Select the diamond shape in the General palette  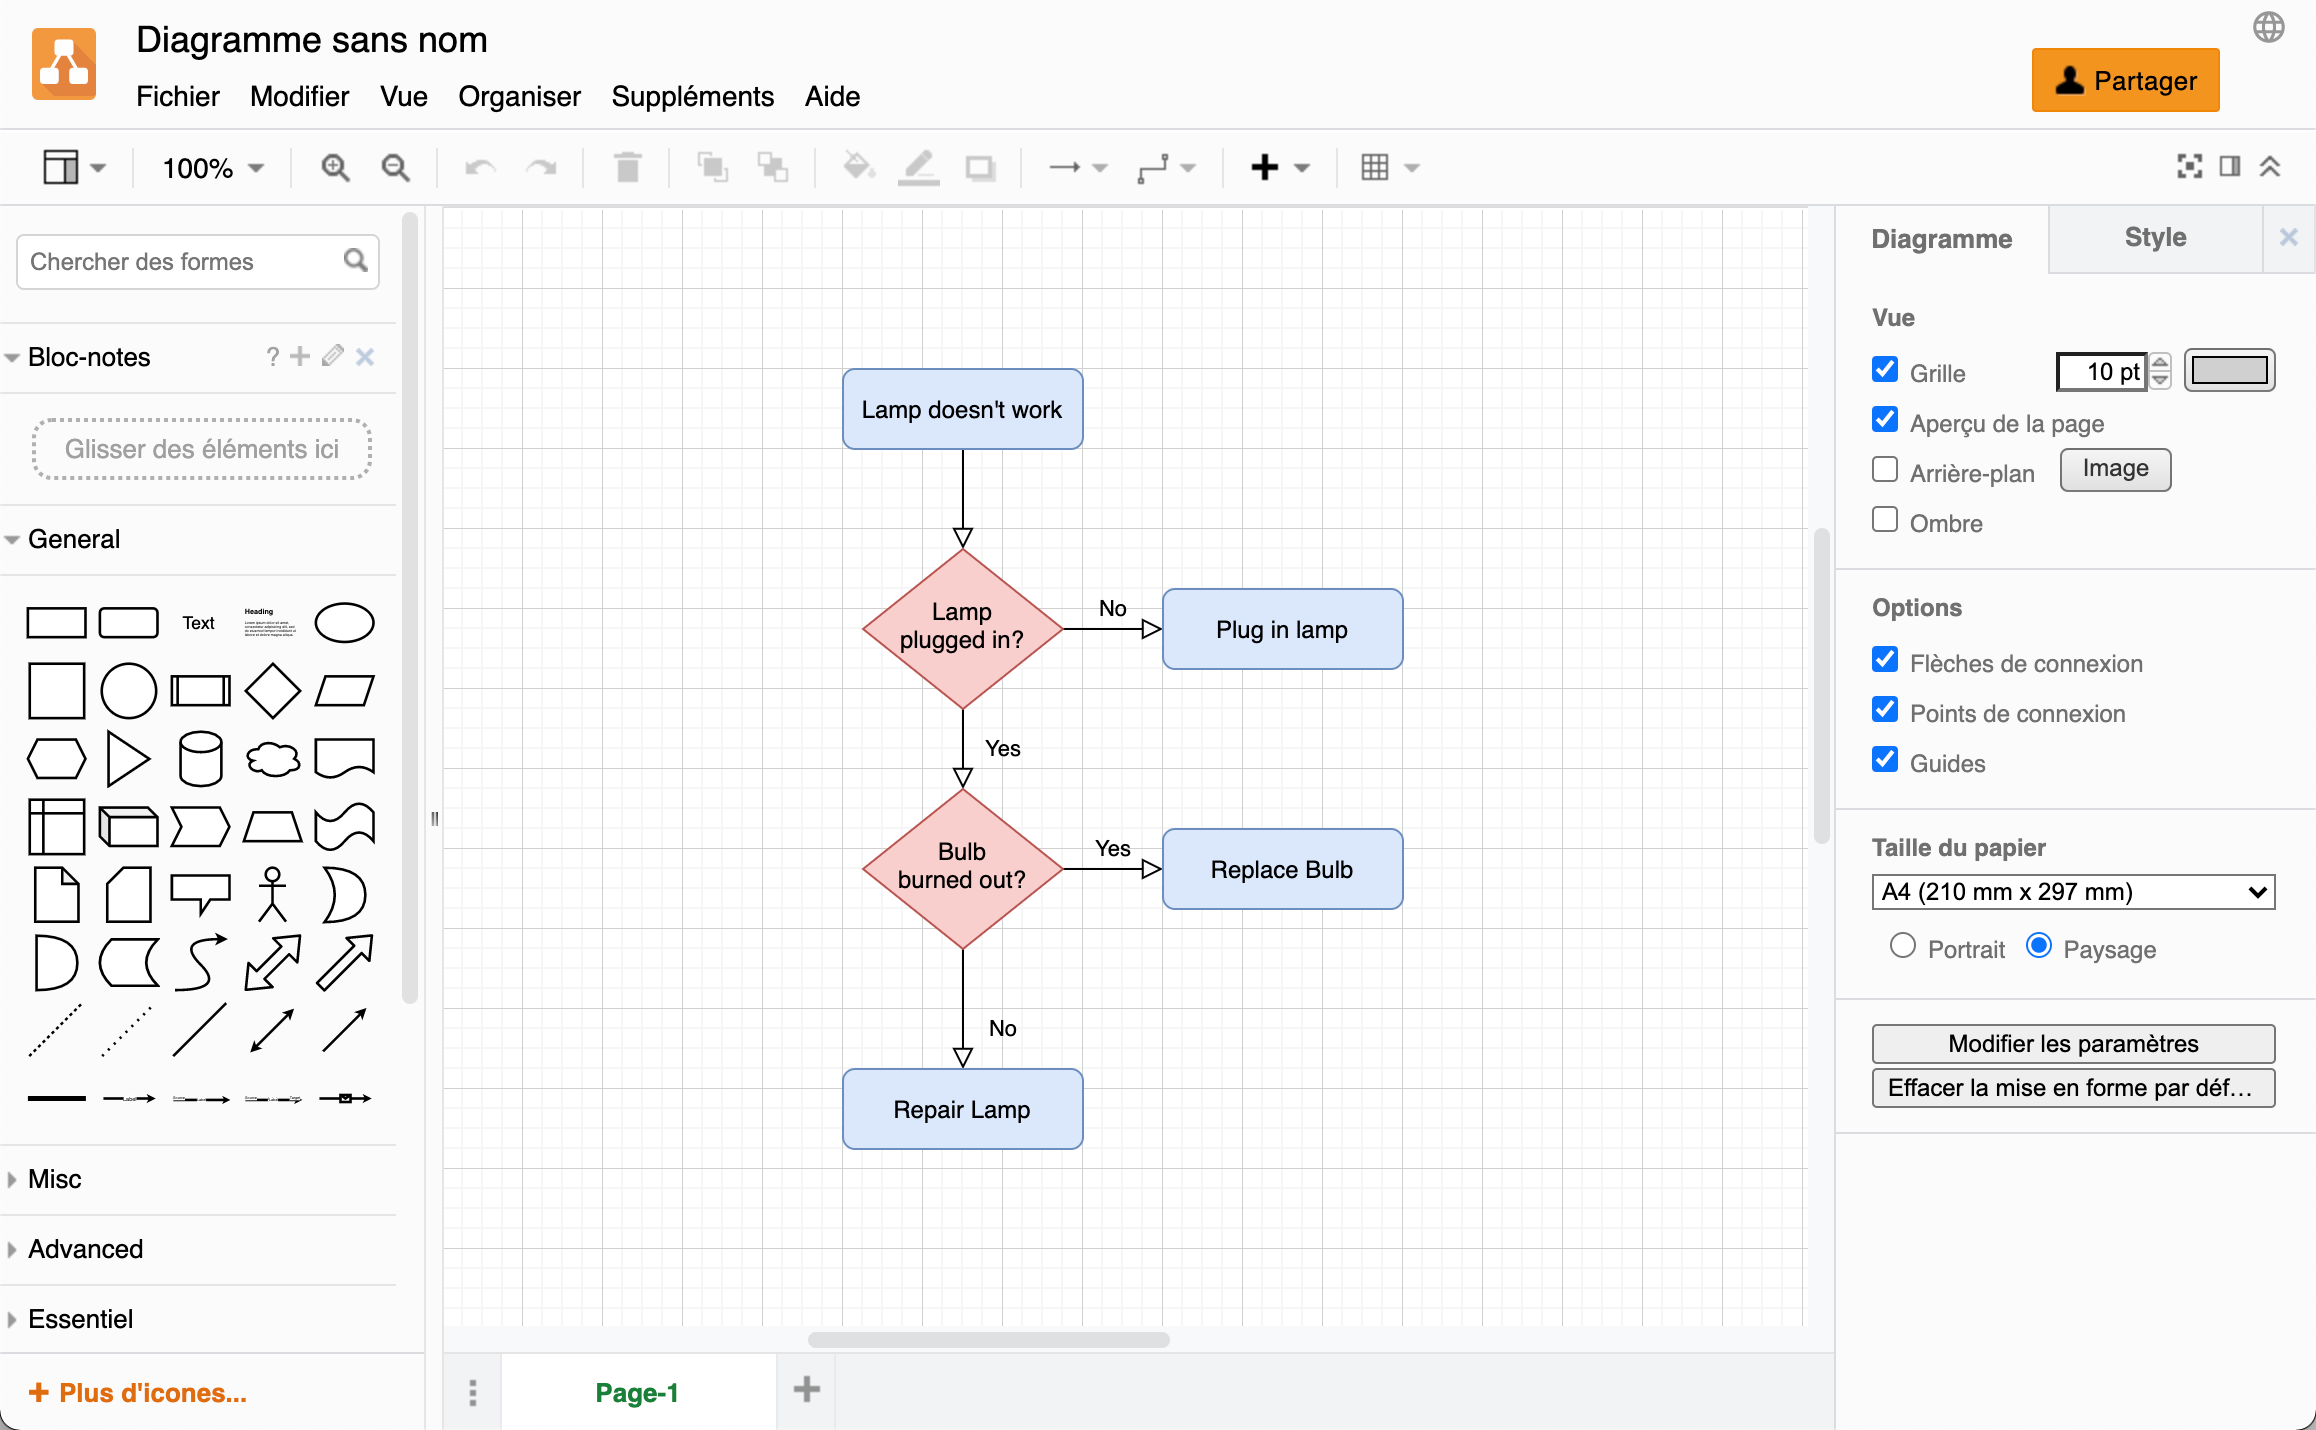tap(272, 690)
